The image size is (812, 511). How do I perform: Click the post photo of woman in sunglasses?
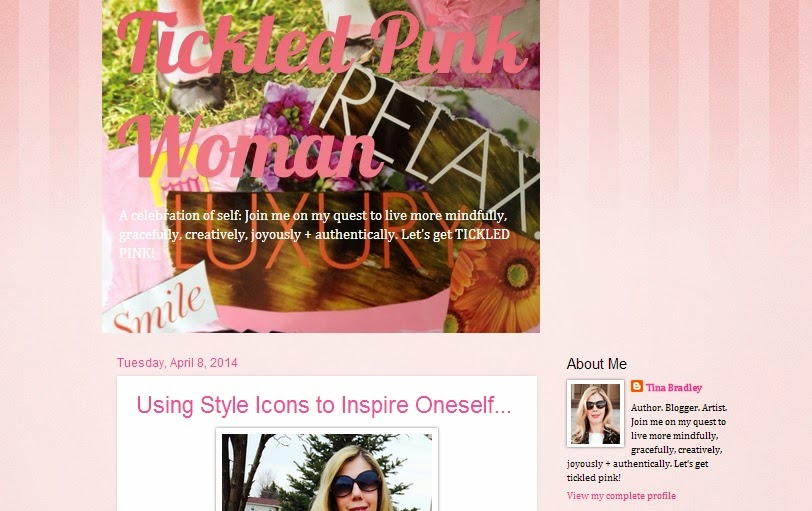[x=327, y=471]
